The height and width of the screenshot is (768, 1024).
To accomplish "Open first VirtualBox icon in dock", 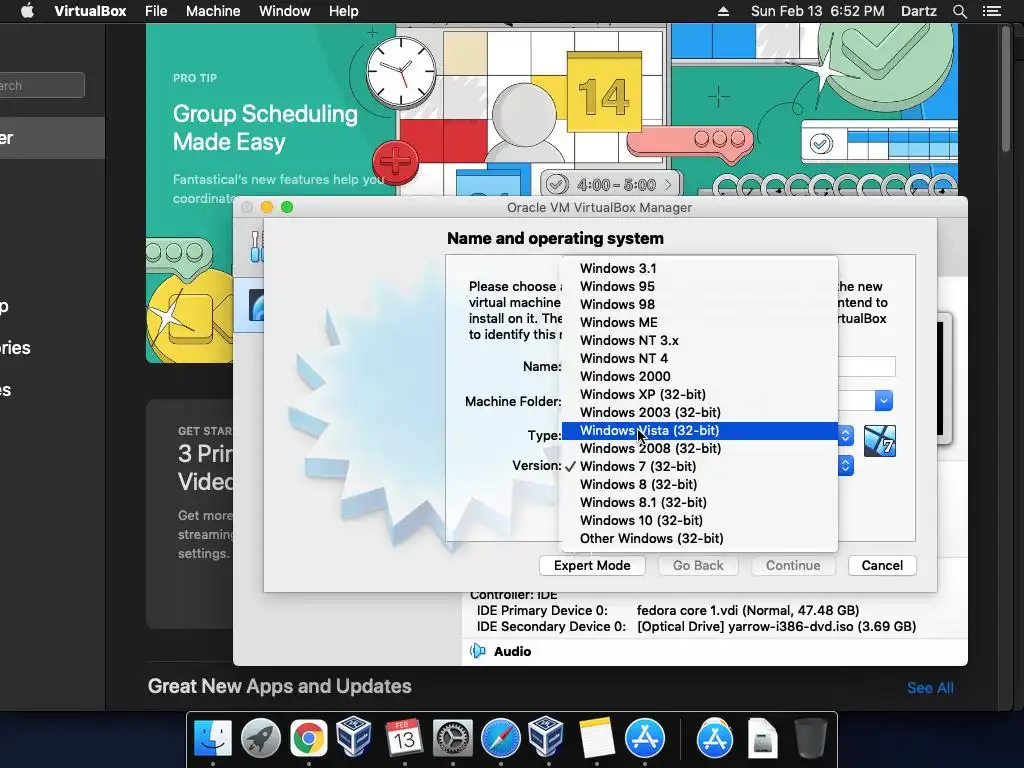I will click(354, 737).
